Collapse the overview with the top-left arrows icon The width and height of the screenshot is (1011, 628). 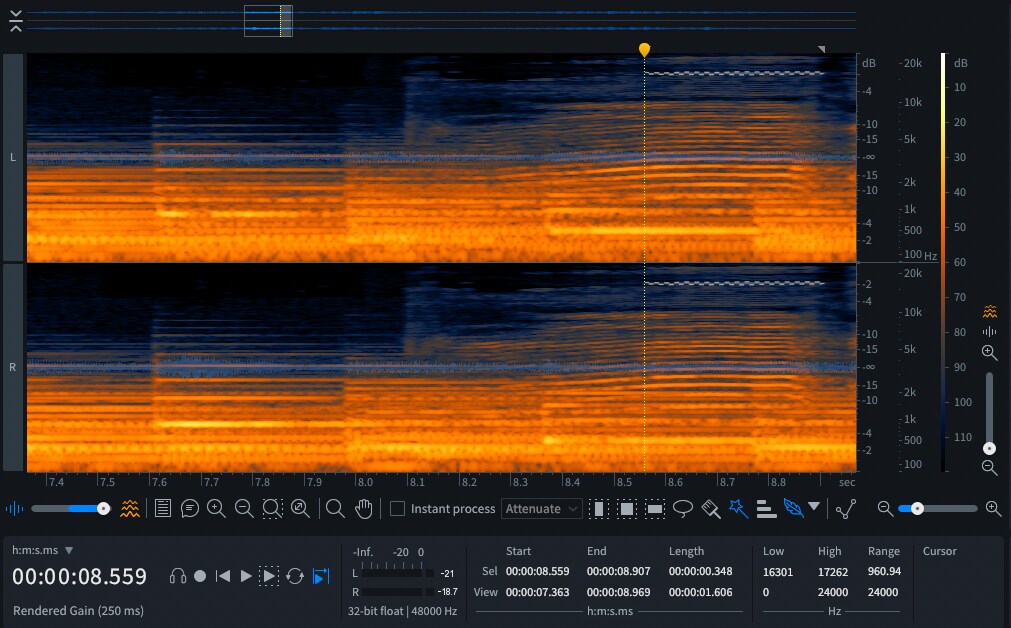point(16,21)
